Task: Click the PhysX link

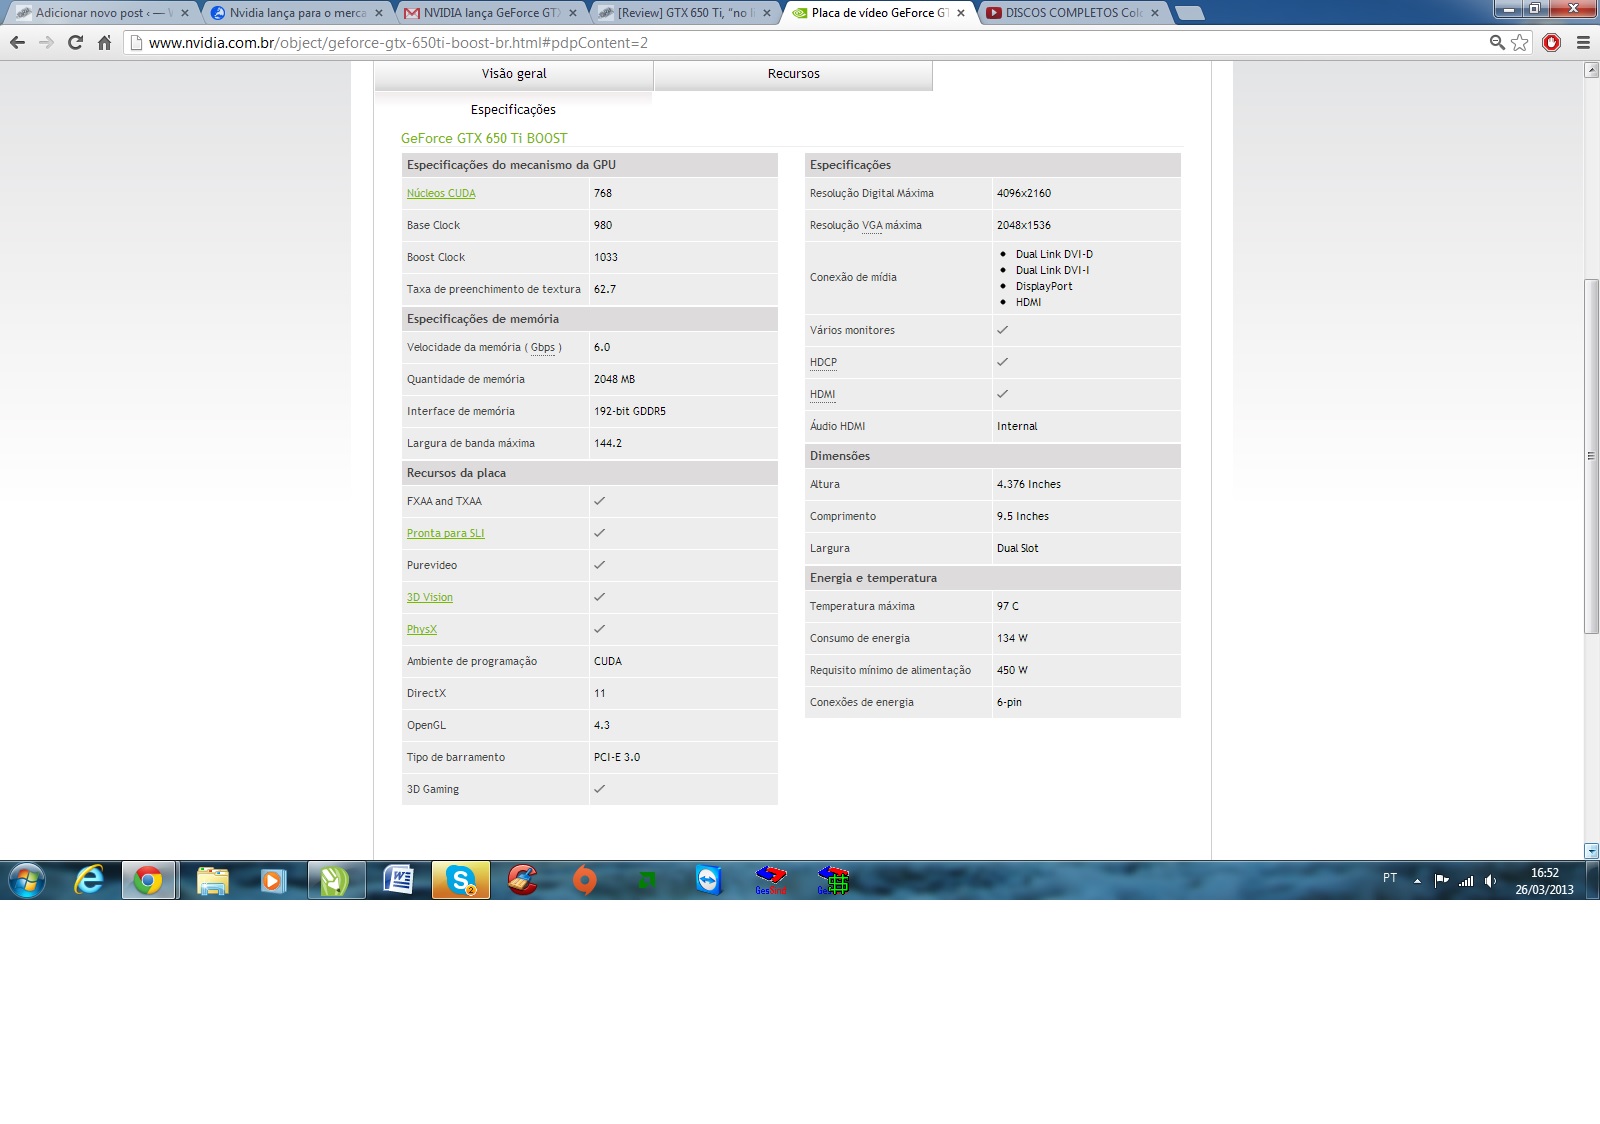Action: point(421,630)
